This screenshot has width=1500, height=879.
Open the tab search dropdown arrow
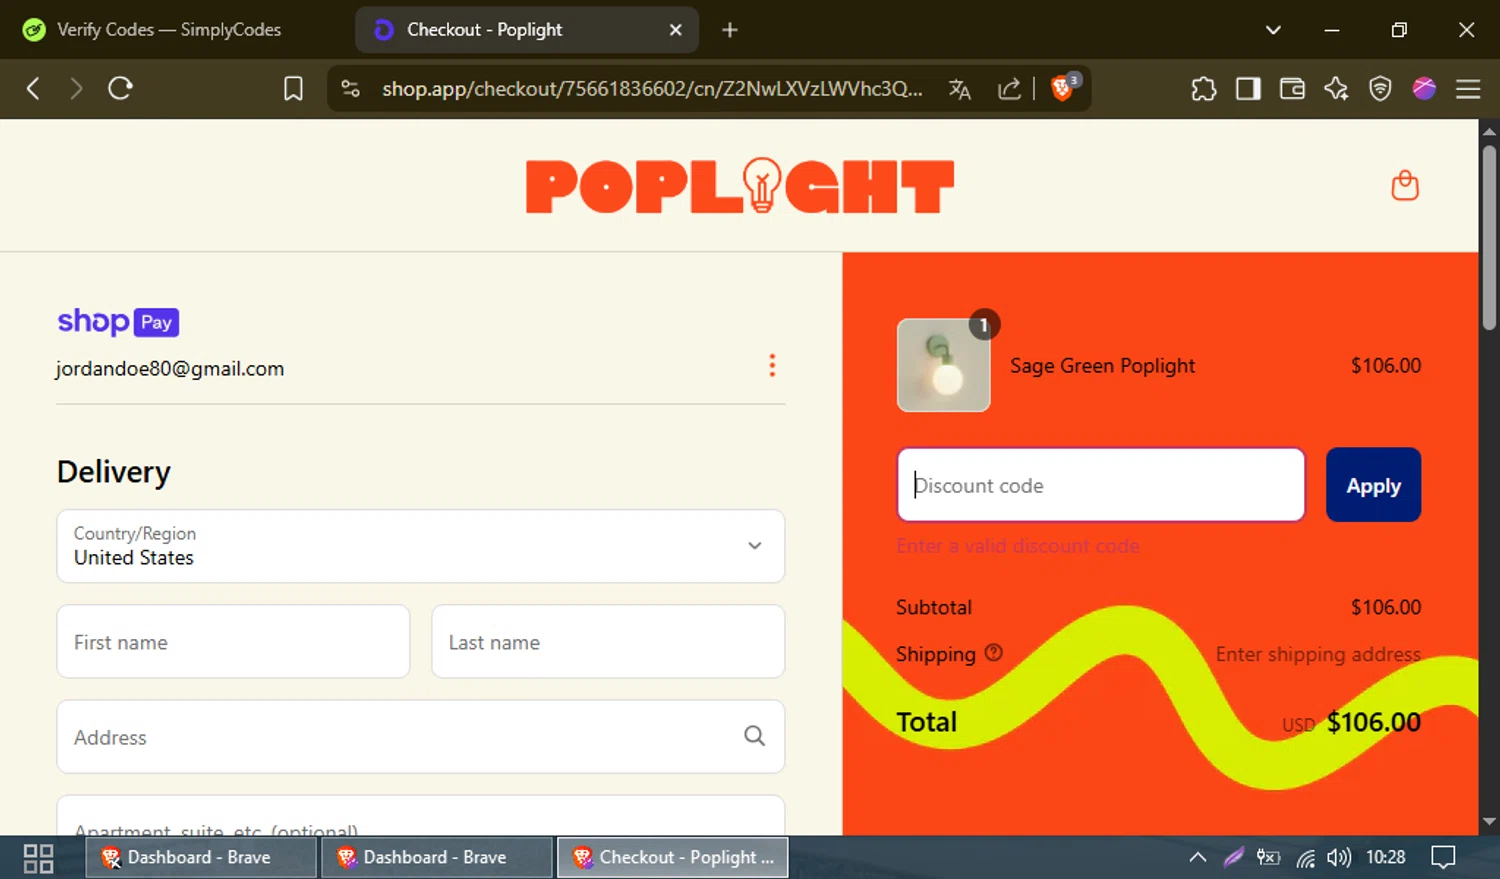(1273, 30)
